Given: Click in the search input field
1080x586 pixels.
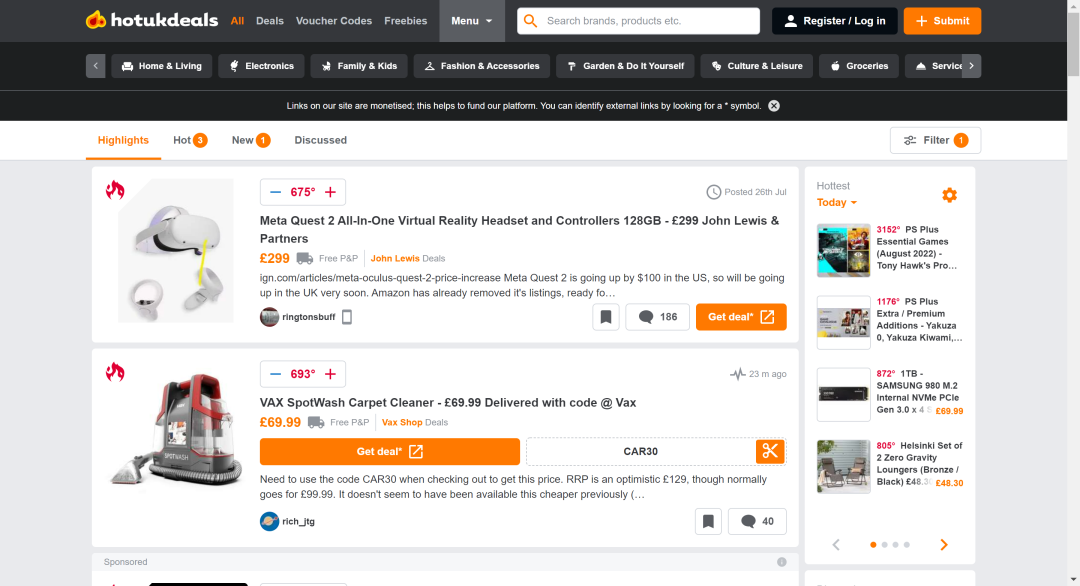Looking at the screenshot, I should pyautogui.click(x=649, y=21).
